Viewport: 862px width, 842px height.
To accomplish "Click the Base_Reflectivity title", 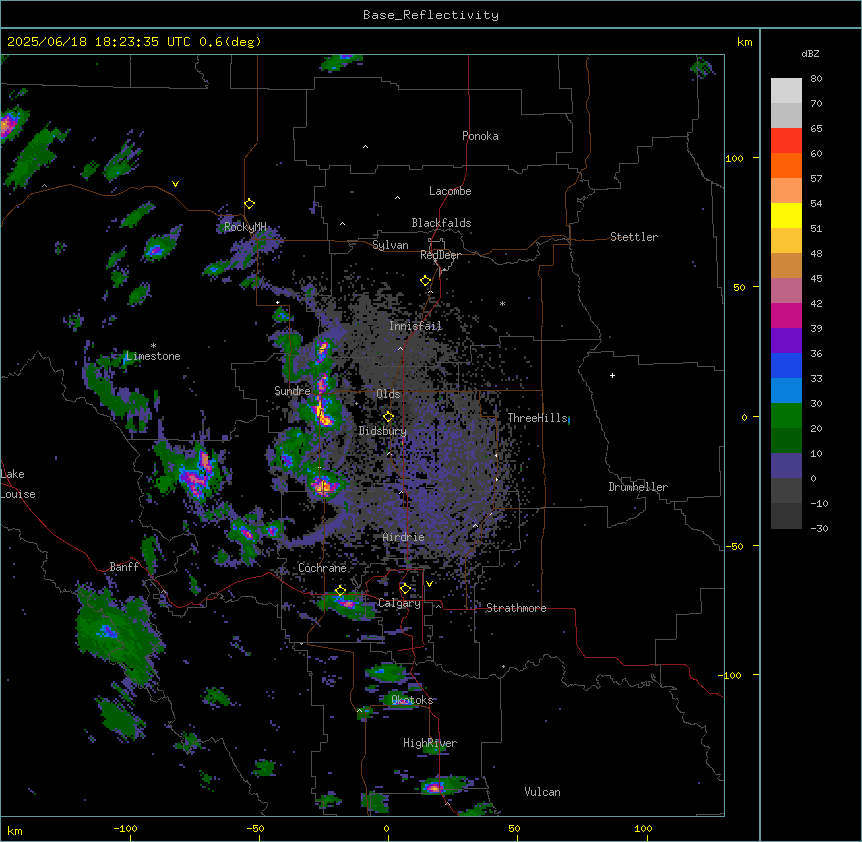I will point(431,15).
